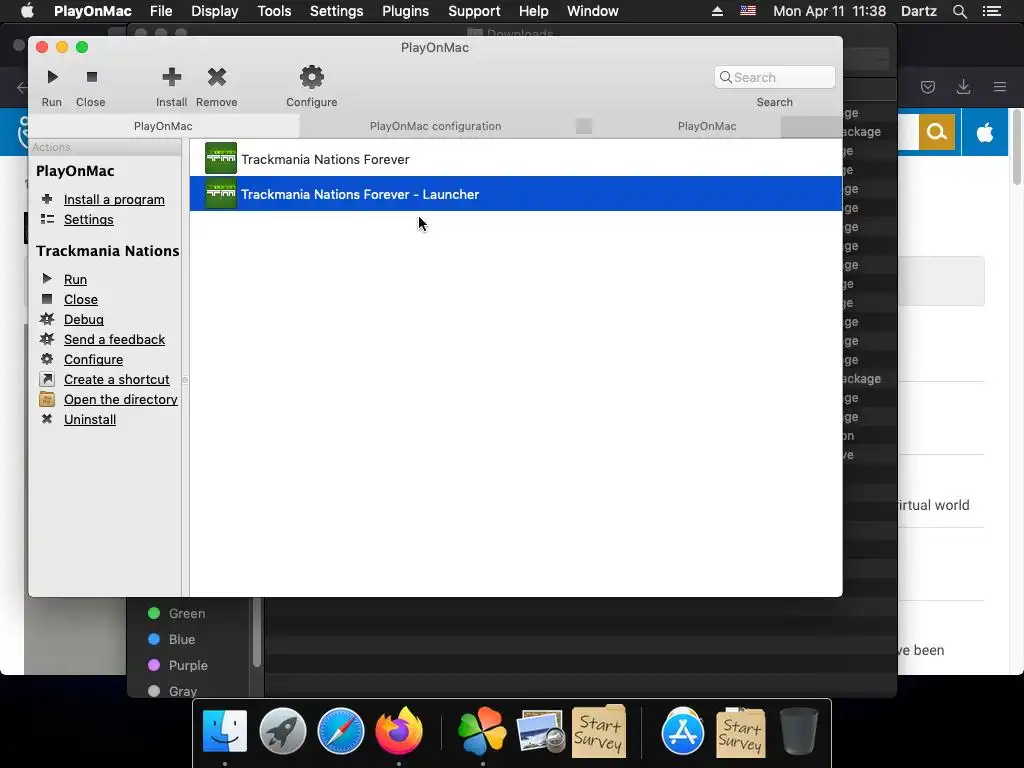
Task: Click the Launcher entry's green game icon
Action: (x=221, y=194)
